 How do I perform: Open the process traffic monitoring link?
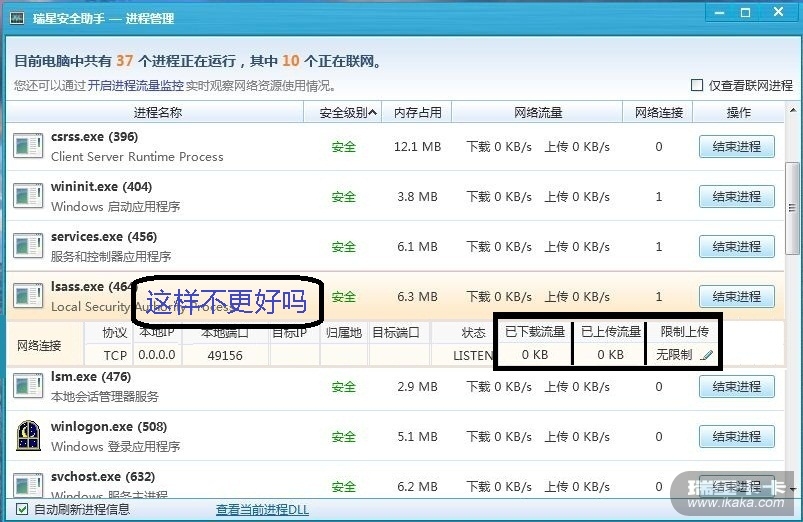pyautogui.click(x=136, y=85)
